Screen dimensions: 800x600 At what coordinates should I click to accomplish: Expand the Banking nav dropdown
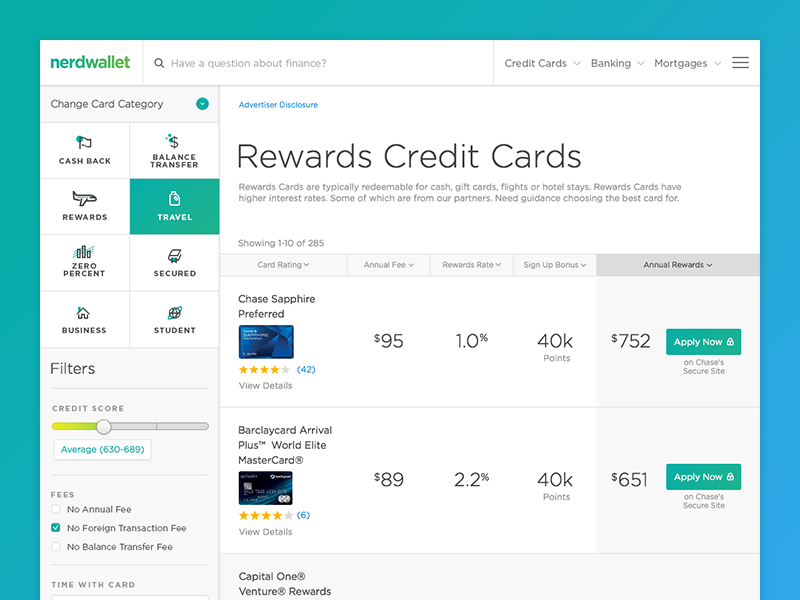tap(617, 63)
